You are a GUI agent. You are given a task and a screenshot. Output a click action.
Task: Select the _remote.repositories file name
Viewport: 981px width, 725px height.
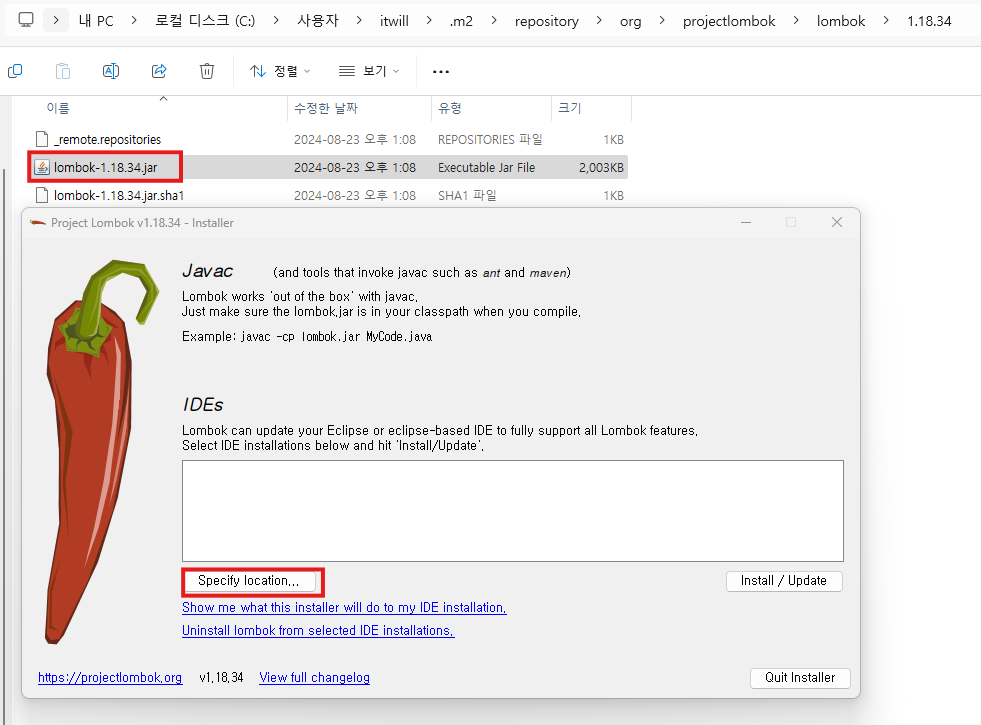click(108, 139)
